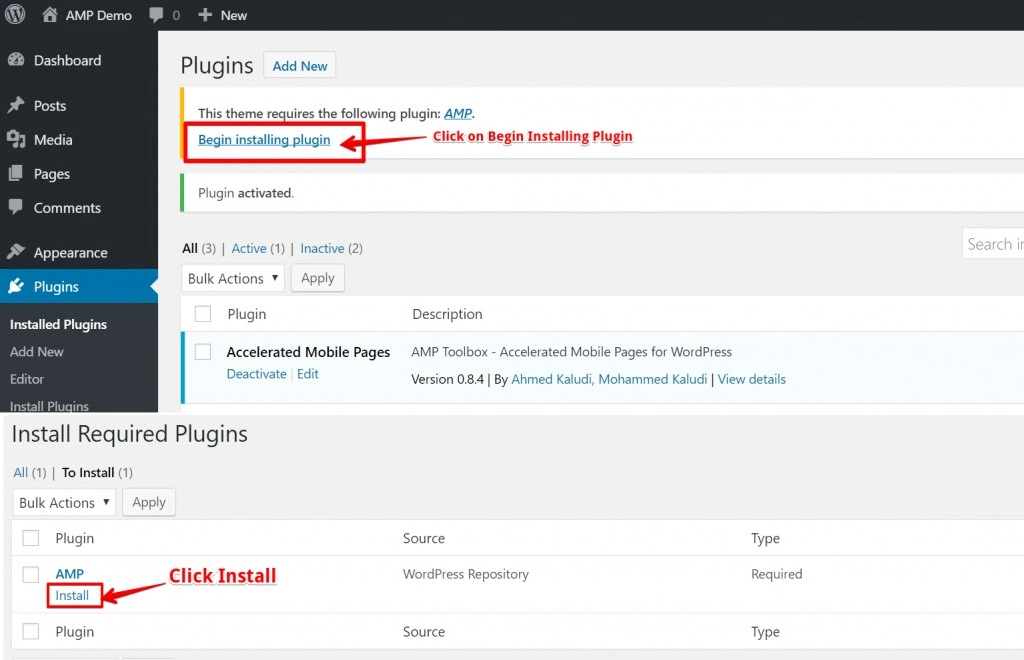Install the required AMP plugin

(x=74, y=595)
